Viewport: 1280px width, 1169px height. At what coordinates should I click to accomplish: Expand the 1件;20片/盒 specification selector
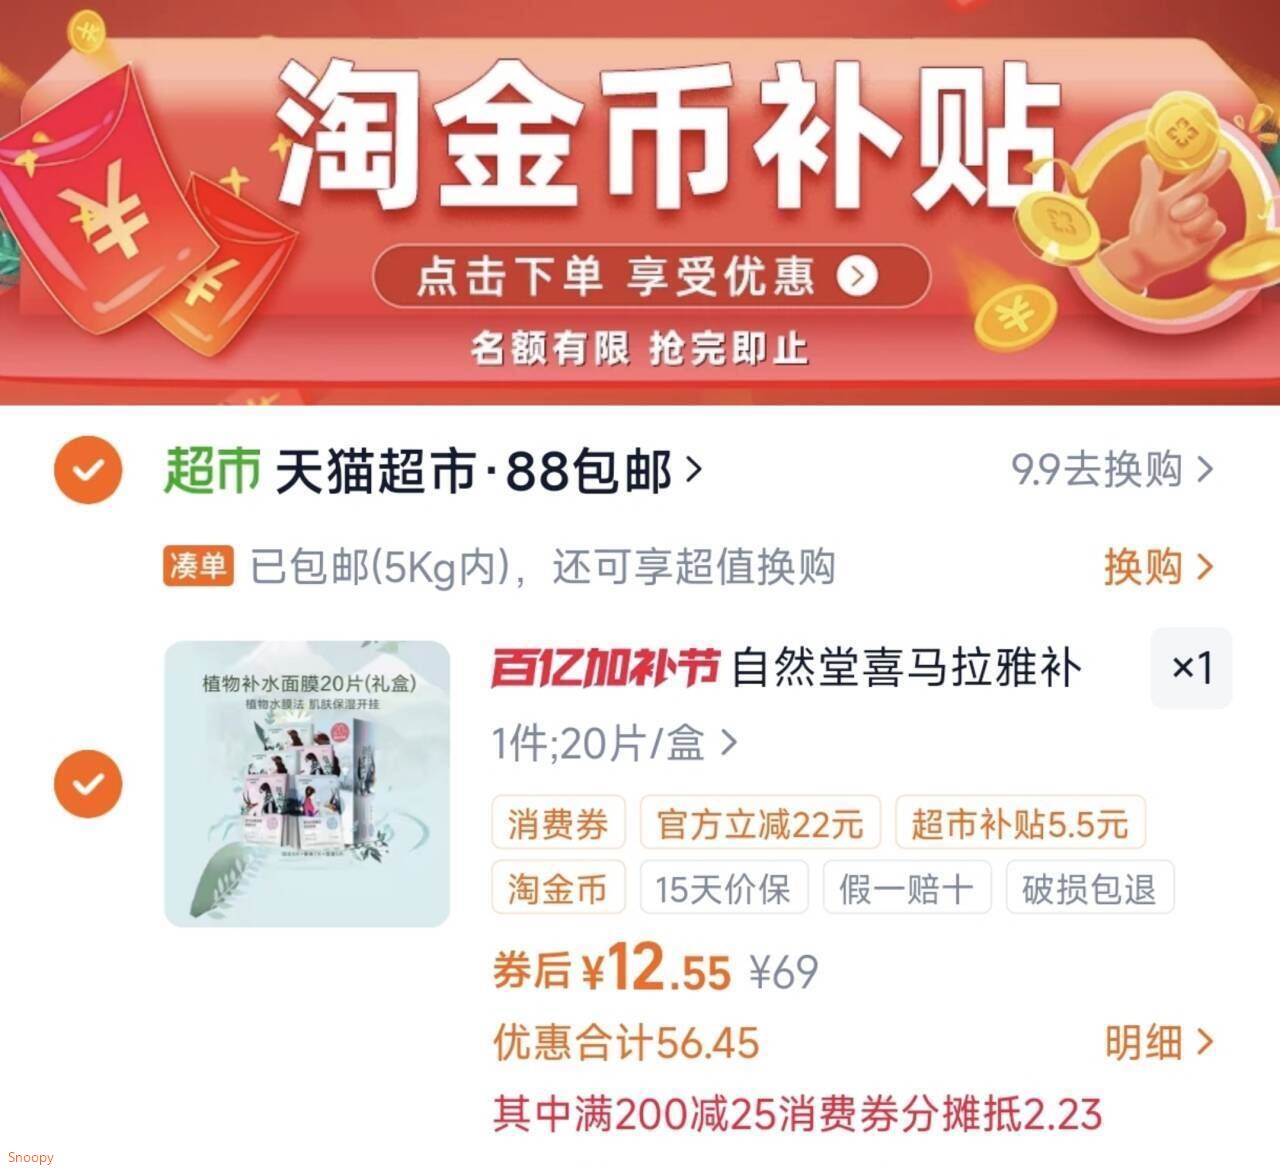pyautogui.click(x=614, y=743)
